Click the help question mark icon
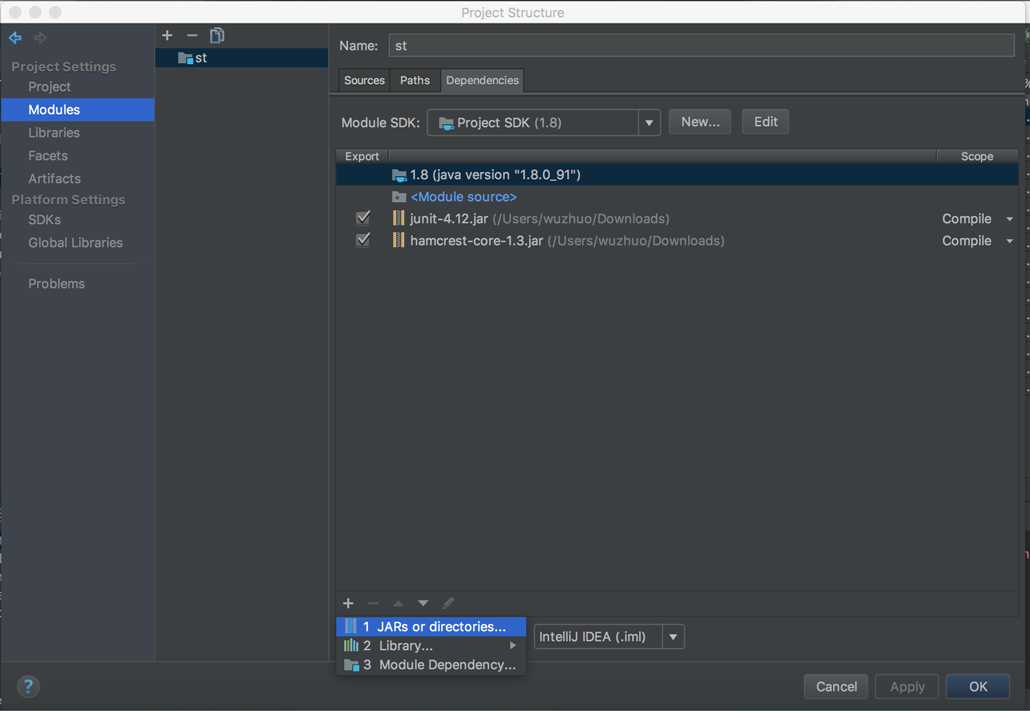Image resolution: width=1030 pixels, height=711 pixels. click(28, 687)
